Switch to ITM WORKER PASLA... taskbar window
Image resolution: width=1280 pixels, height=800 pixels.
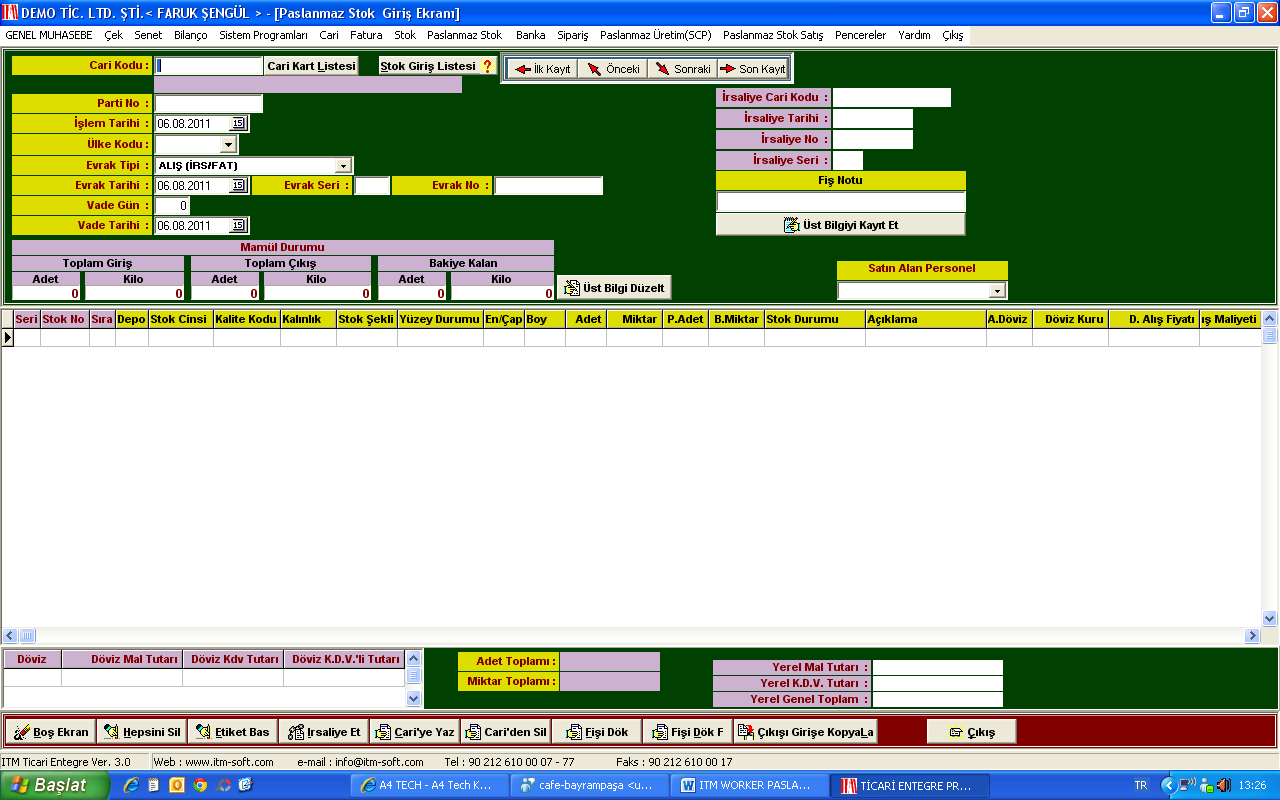752,786
